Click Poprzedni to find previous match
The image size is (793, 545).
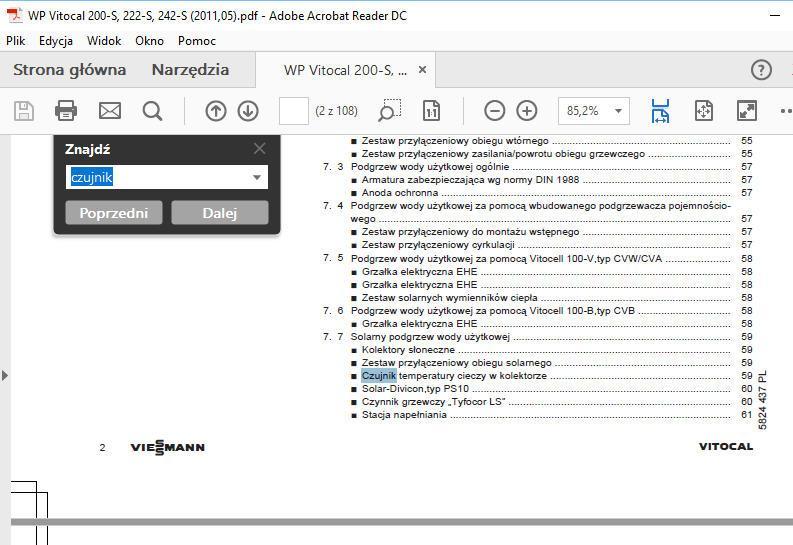click(114, 213)
